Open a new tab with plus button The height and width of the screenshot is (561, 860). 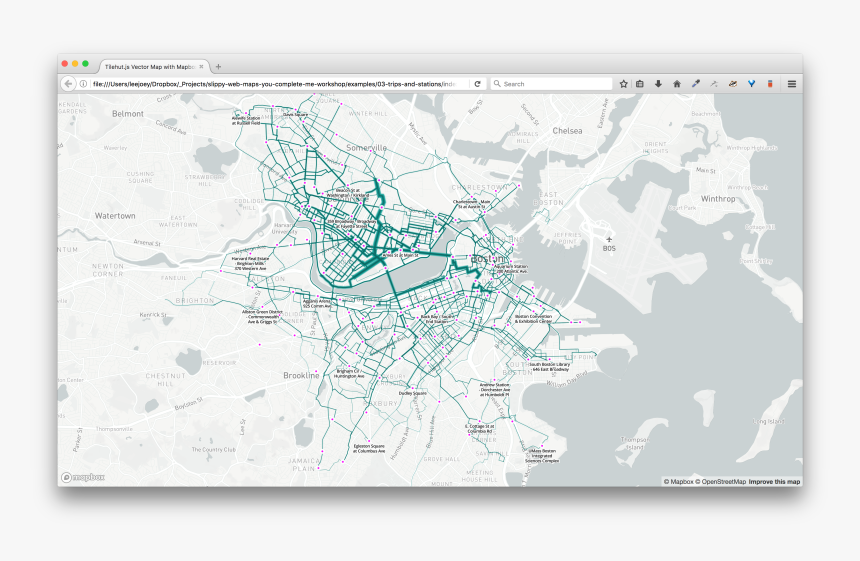(218, 66)
